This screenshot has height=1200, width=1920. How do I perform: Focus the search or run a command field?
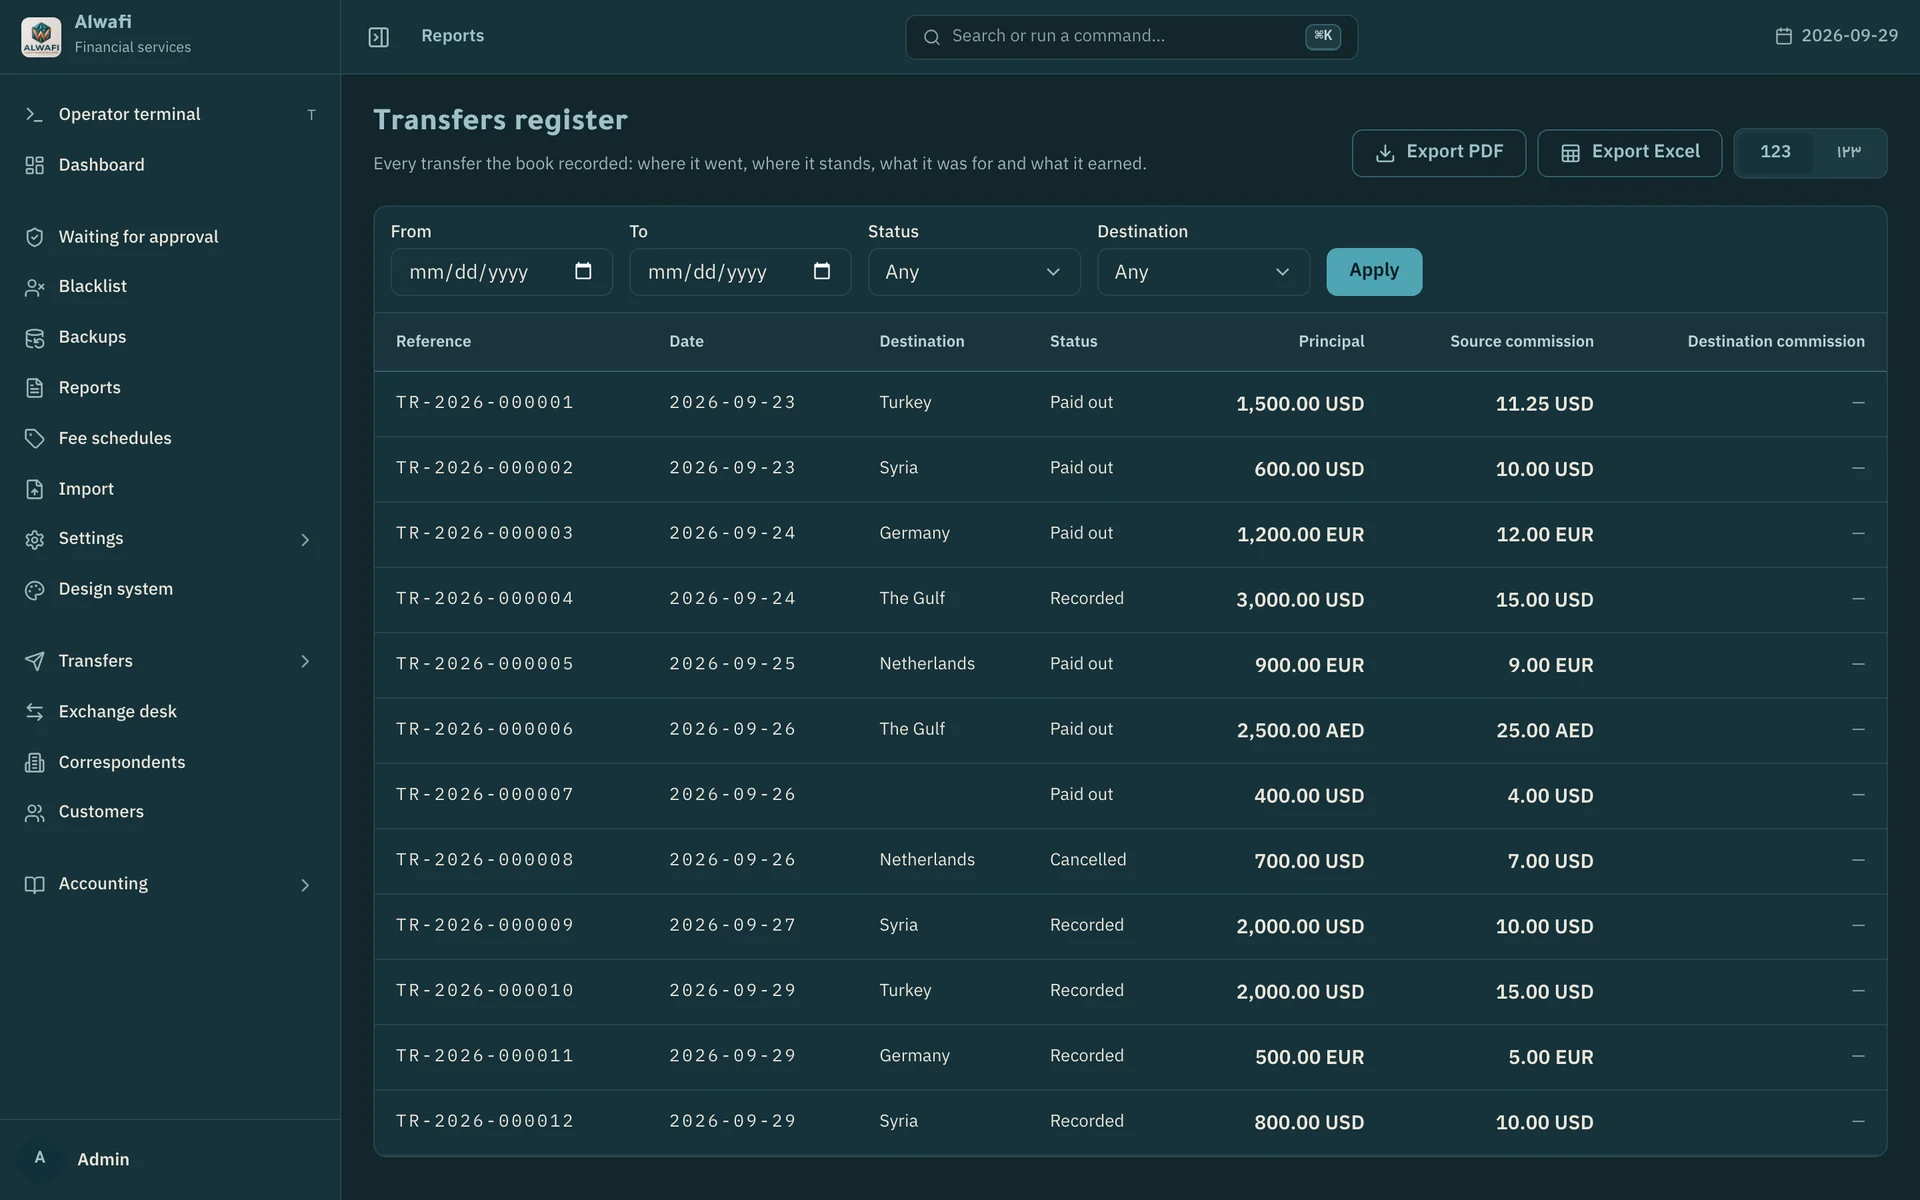pyautogui.click(x=1131, y=37)
